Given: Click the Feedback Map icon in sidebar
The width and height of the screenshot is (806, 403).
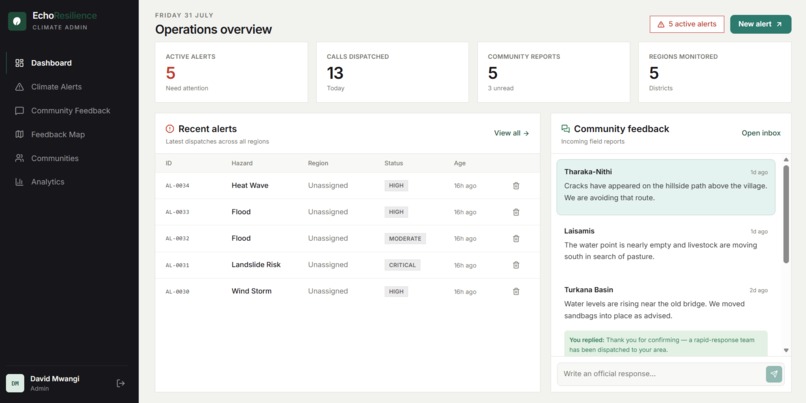Looking at the screenshot, I should 20,135.
